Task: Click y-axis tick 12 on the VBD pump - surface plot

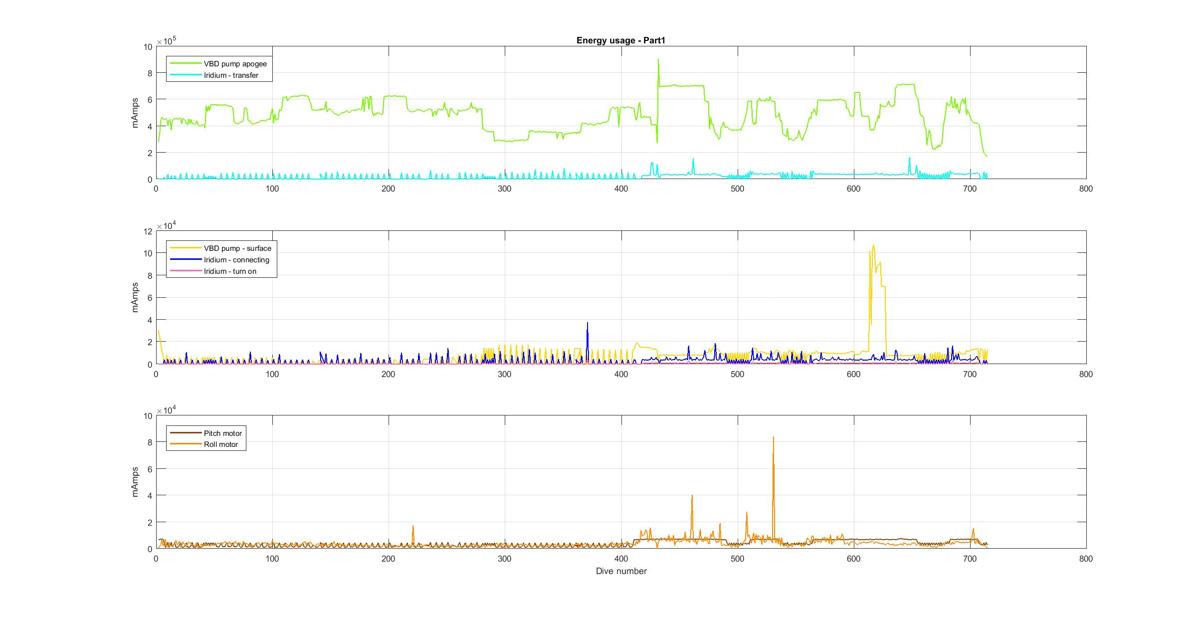Action: pos(147,232)
